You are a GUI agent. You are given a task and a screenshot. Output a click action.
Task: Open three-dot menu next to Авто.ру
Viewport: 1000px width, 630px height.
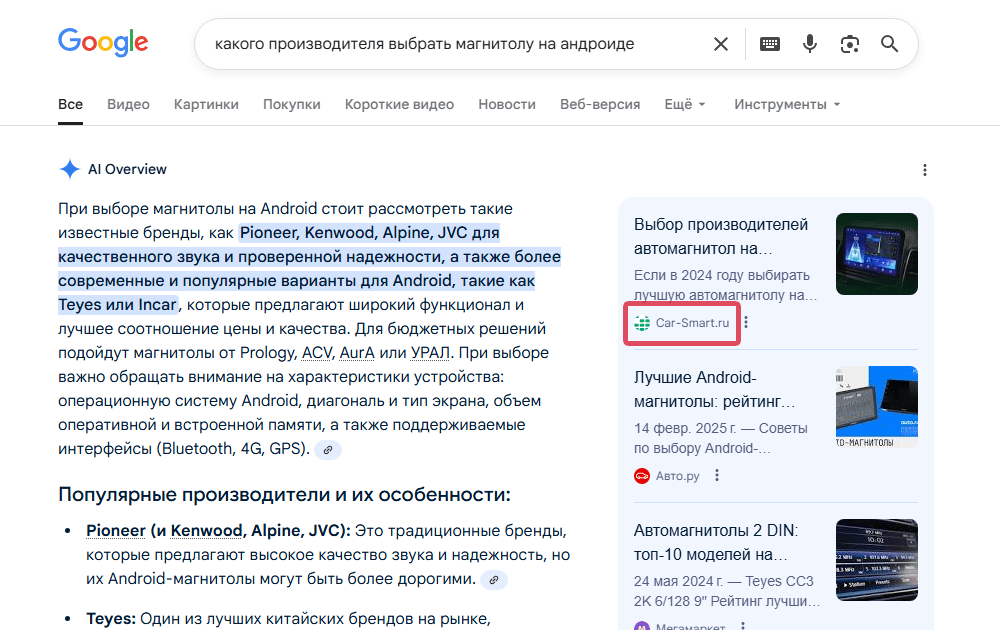(716, 476)
